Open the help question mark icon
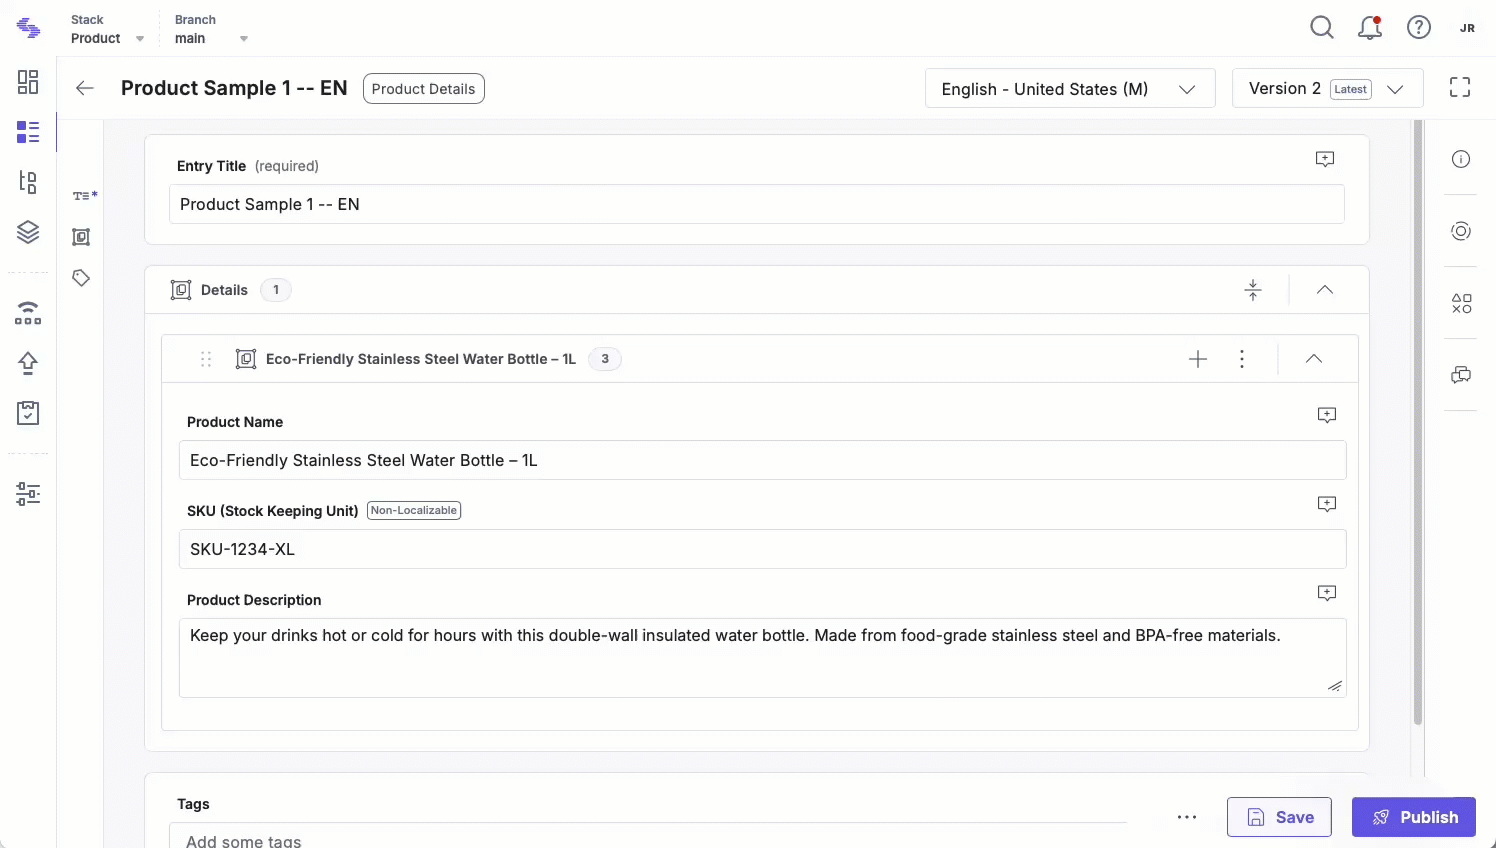 1419,28
